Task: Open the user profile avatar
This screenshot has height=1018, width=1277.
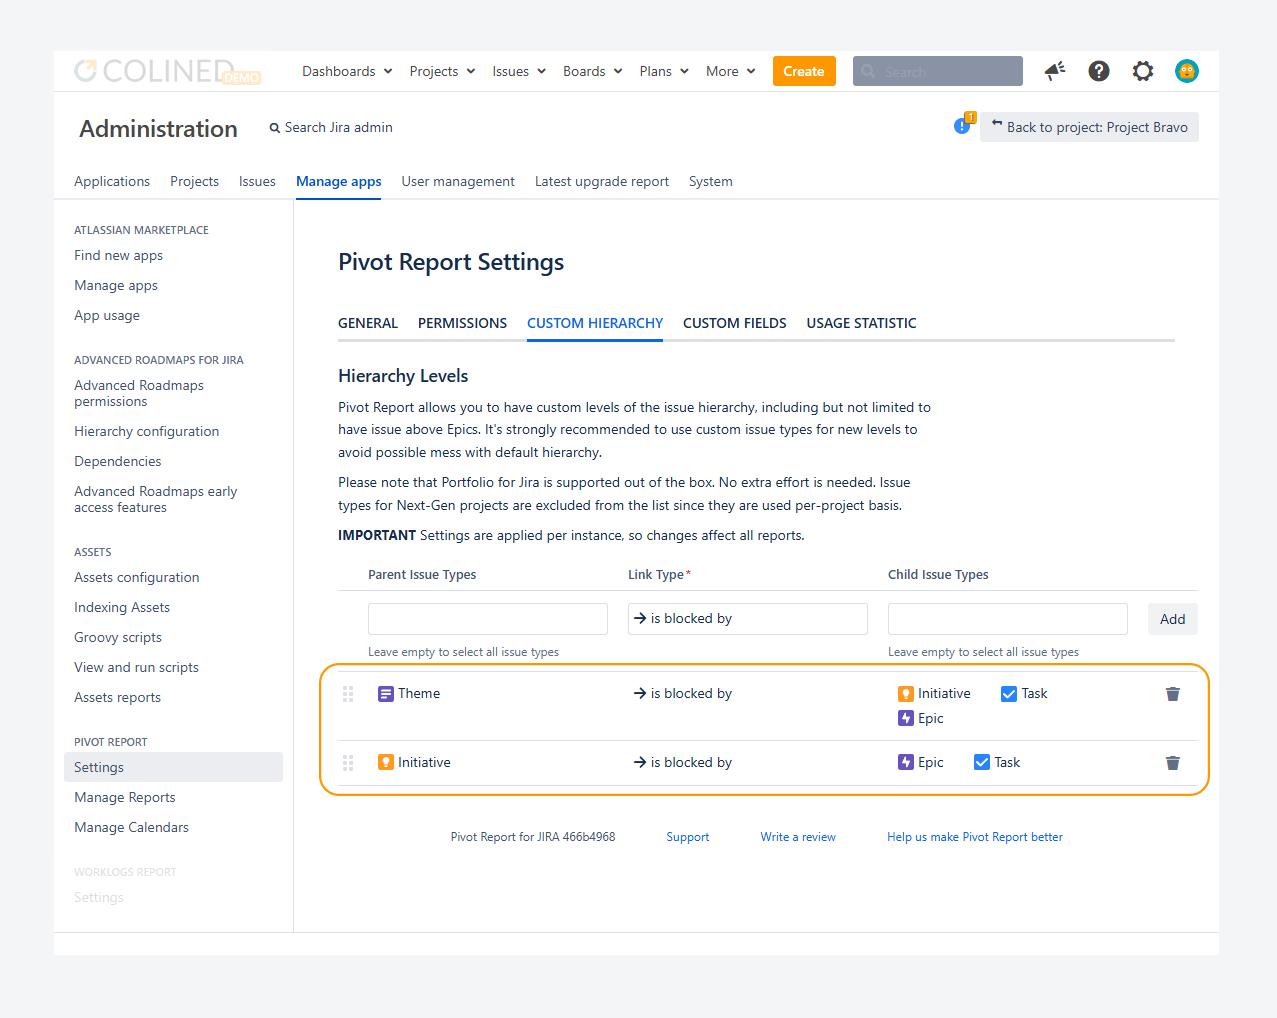Action: coord(1187,71)
